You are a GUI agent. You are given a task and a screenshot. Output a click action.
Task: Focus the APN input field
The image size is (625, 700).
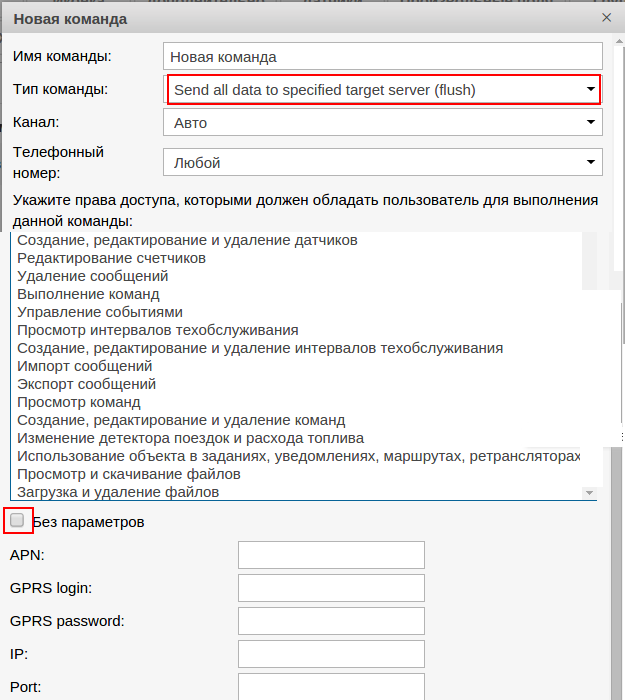click(x=331, y=555)
